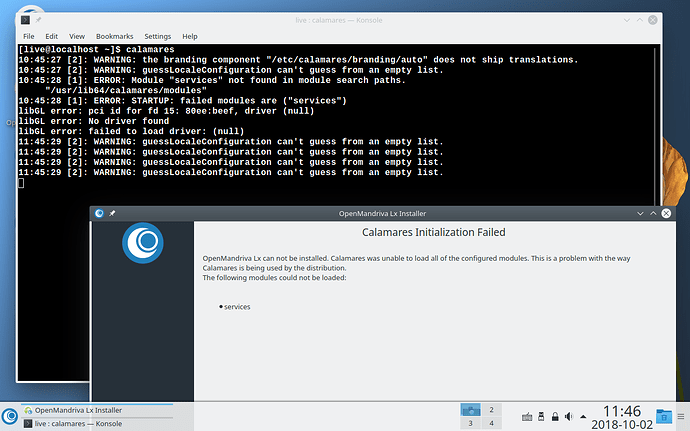Open the Settings menu in Konsole
The image size is (690, 431).
158,36
